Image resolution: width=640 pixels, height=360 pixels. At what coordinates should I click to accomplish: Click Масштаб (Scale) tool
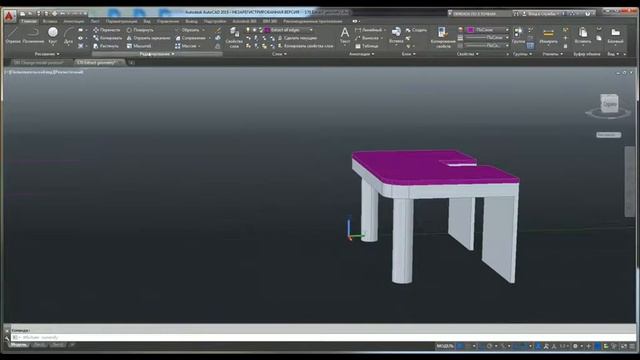(139, 46)
